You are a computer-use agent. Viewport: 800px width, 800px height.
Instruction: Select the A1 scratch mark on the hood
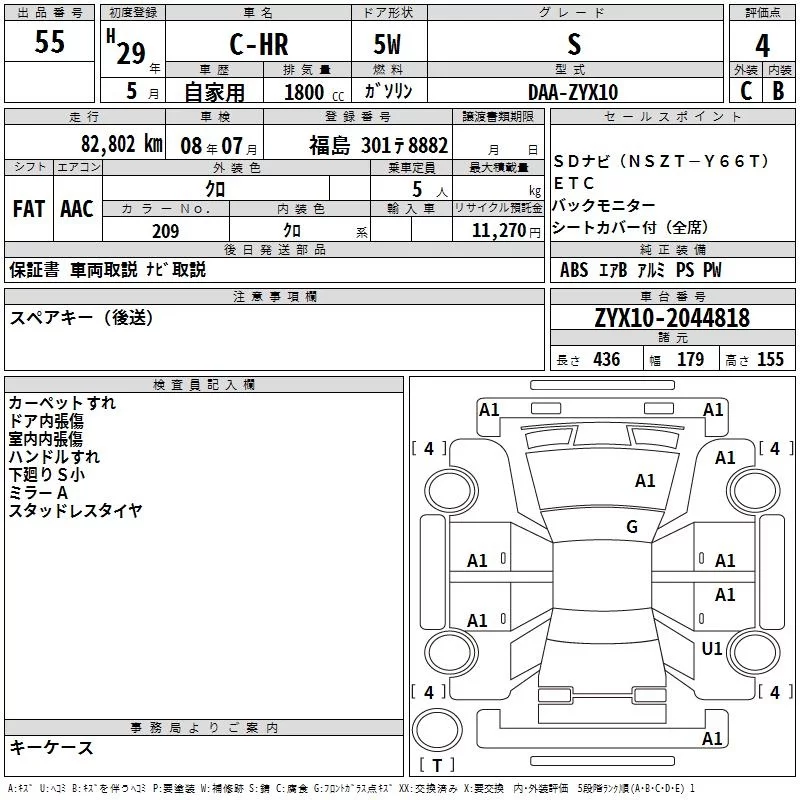click(x=645, y=481)
